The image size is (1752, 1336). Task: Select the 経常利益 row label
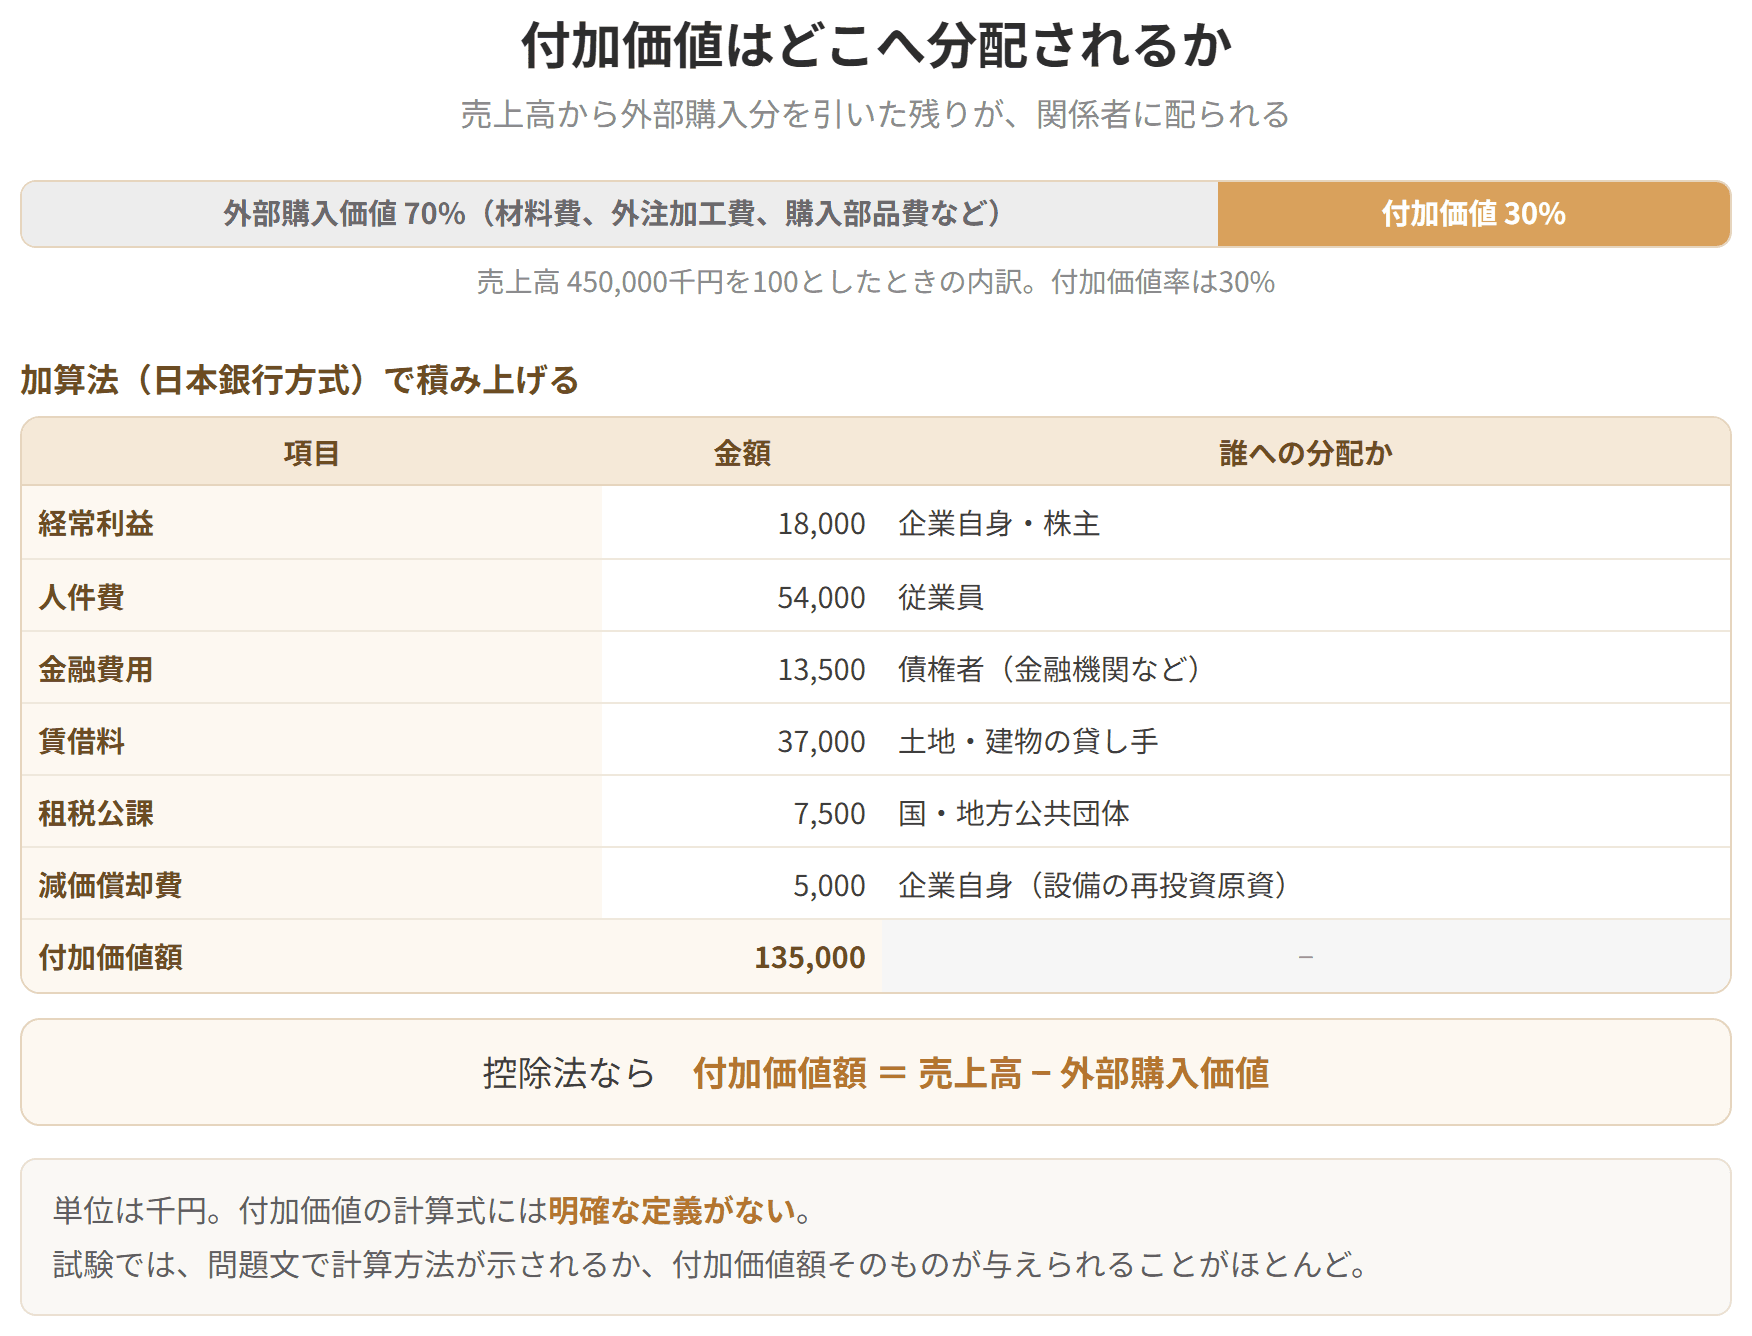(x=96, y=523)
